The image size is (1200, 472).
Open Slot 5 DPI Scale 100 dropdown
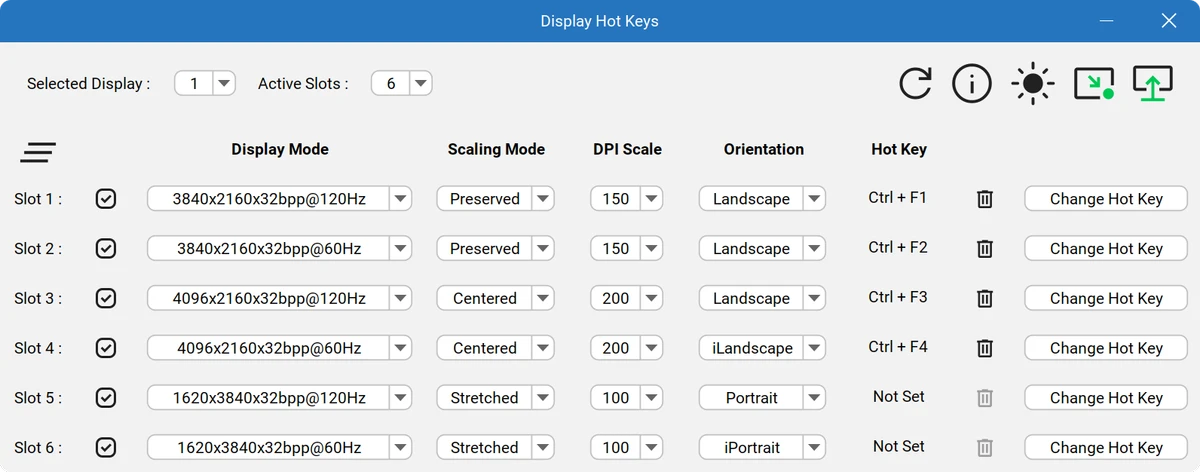coord(627,398)
